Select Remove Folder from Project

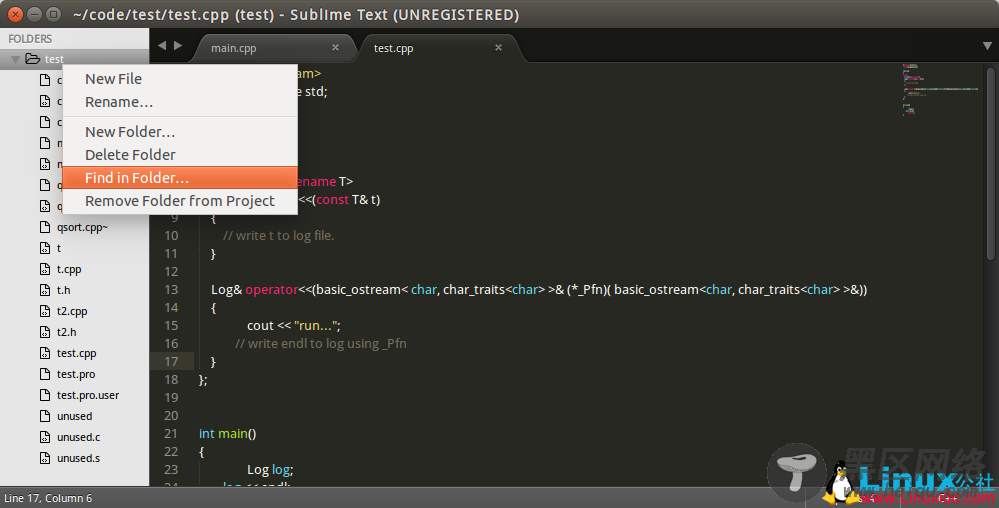click(x=180, y=201)
